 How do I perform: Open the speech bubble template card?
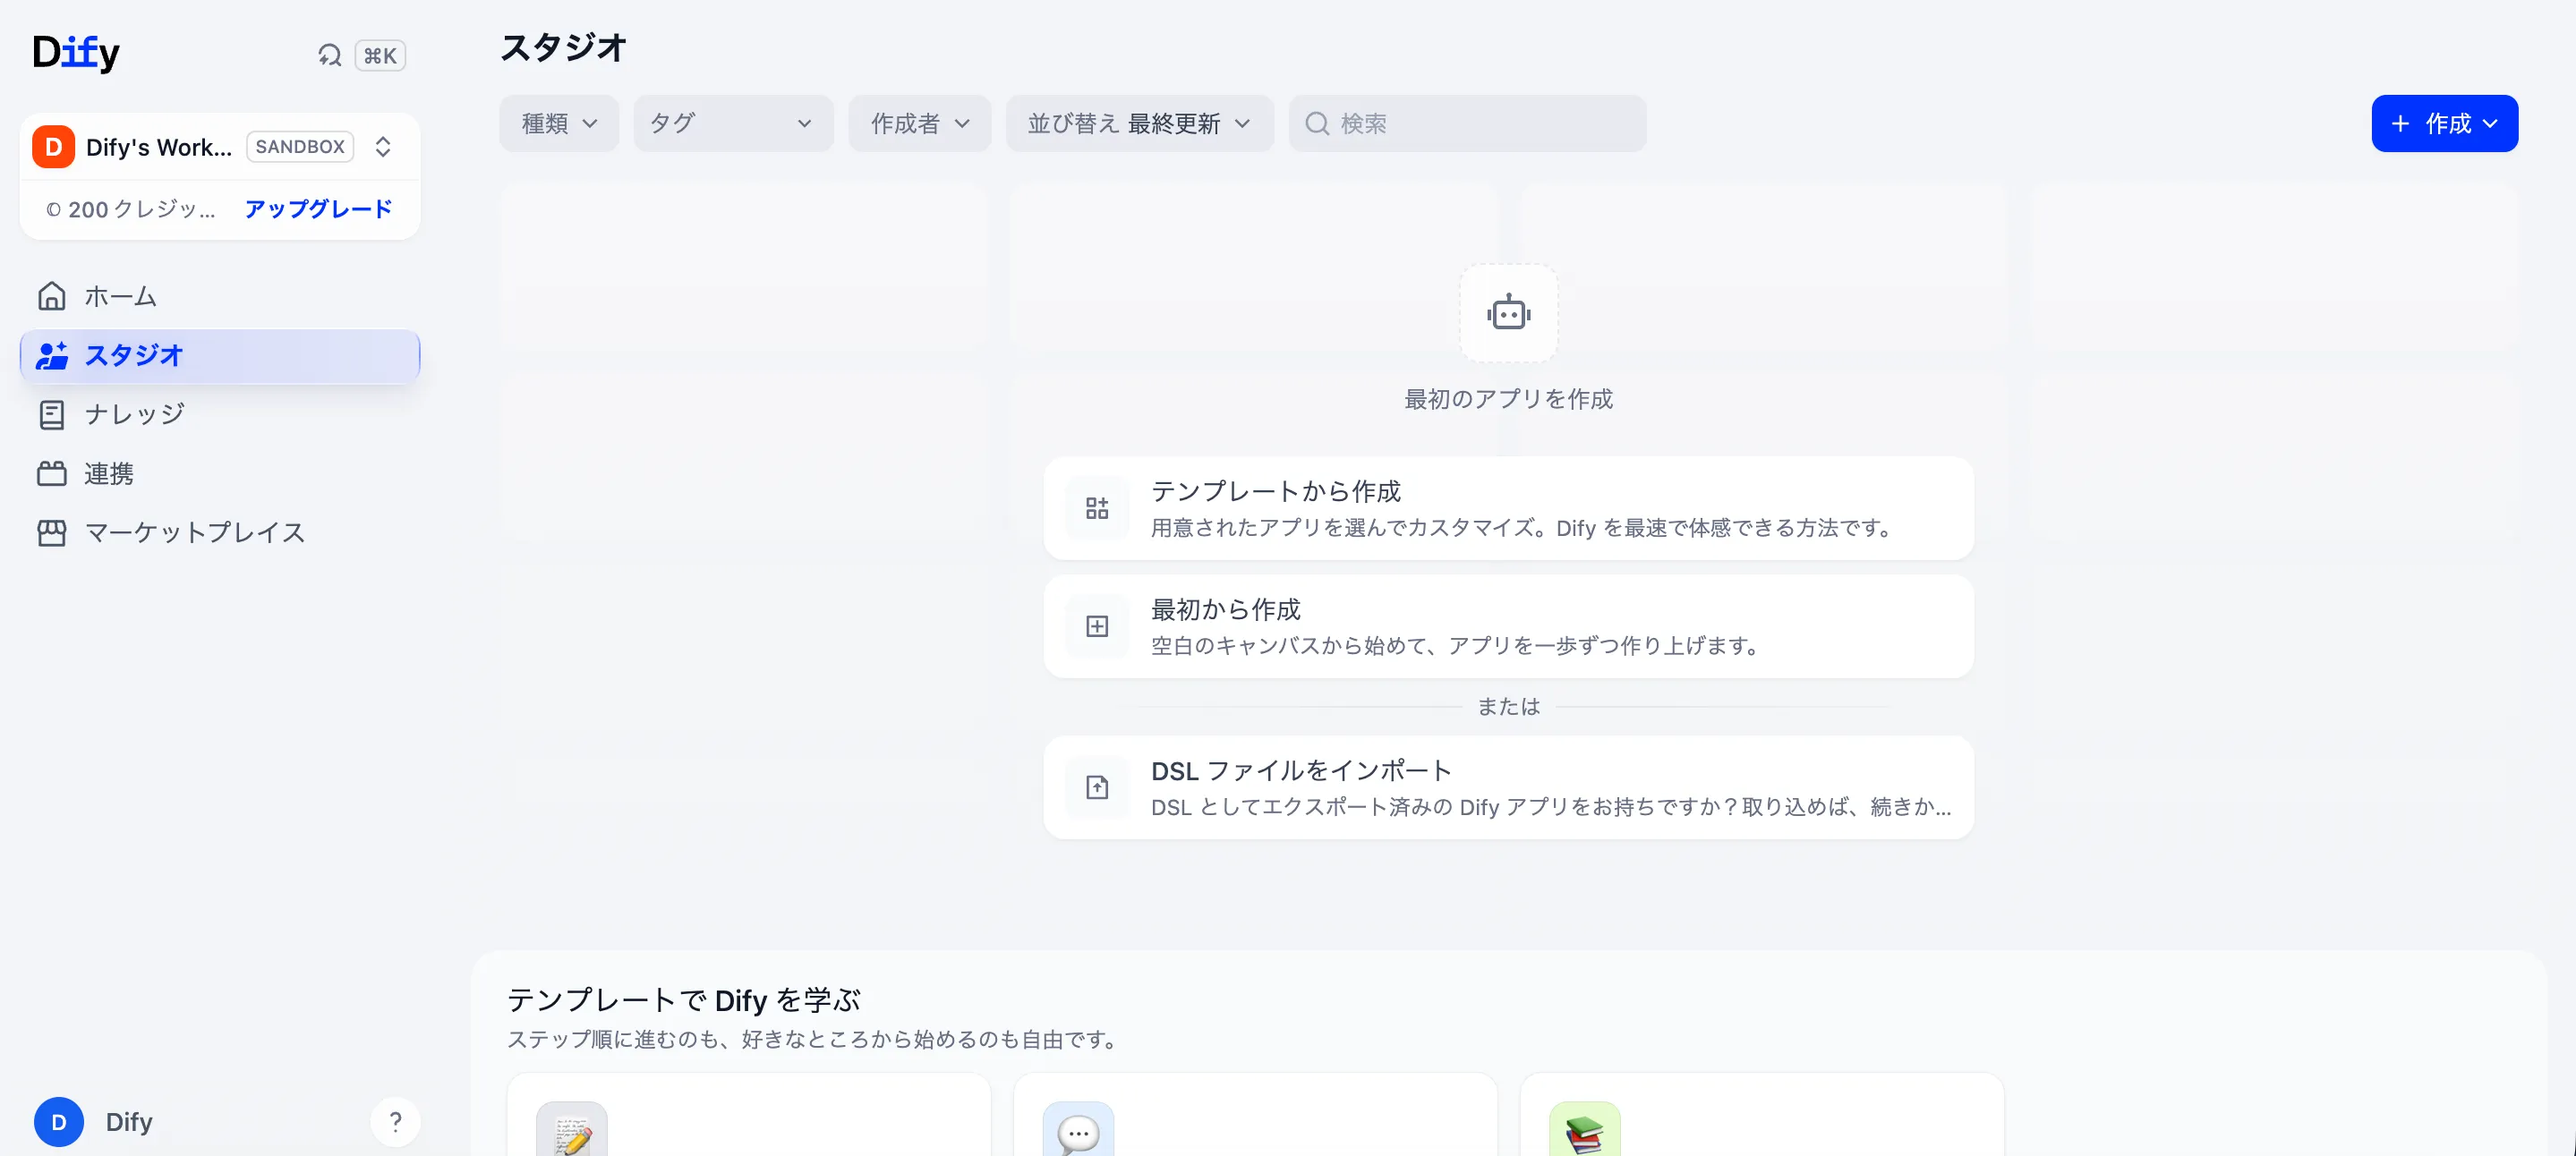click(1255, 1115)
